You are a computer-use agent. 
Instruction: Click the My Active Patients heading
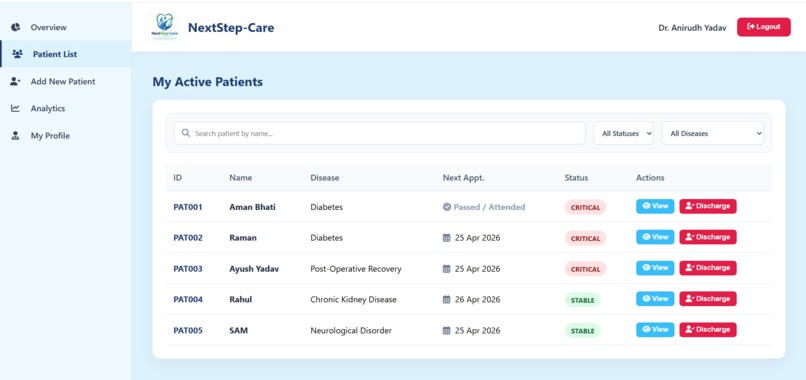pyautogui.click(x=208, y=82)
